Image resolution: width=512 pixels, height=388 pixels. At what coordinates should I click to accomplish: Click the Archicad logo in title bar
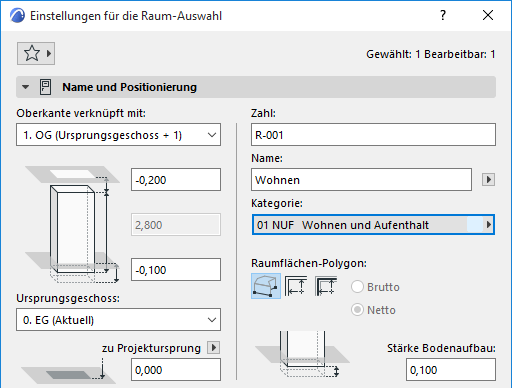(17, 16)
